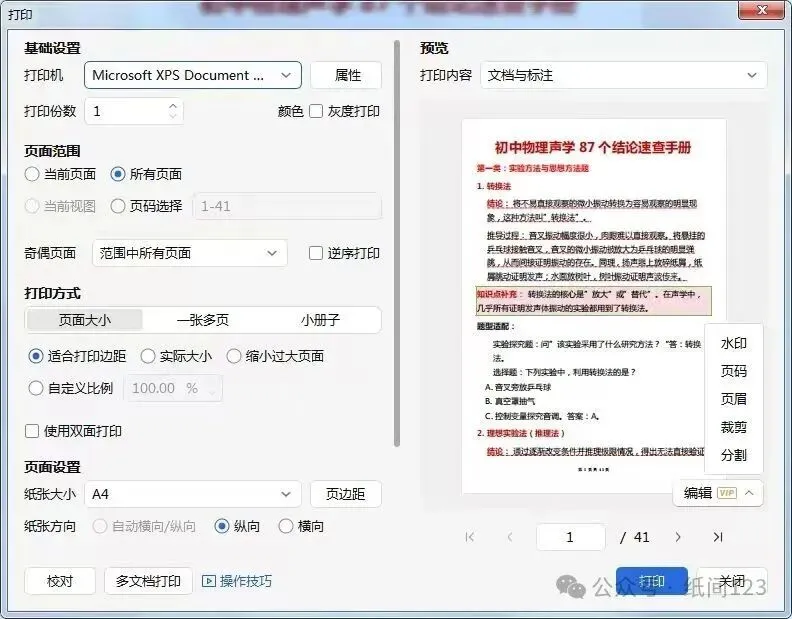Go to previous preview page
Screen dimensions: 792x619
510,537
